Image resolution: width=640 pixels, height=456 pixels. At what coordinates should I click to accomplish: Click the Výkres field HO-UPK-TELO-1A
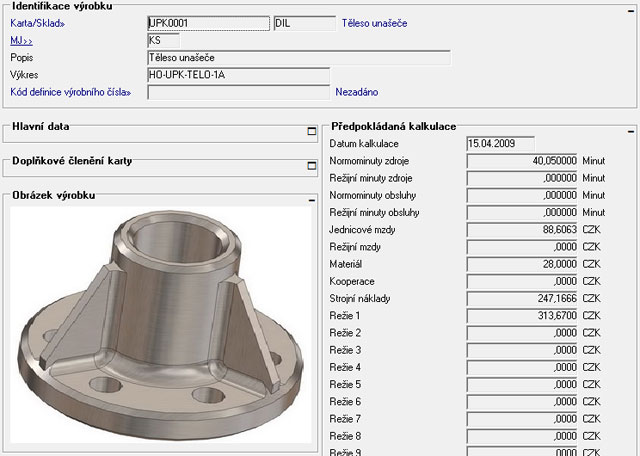coord(238,75)
